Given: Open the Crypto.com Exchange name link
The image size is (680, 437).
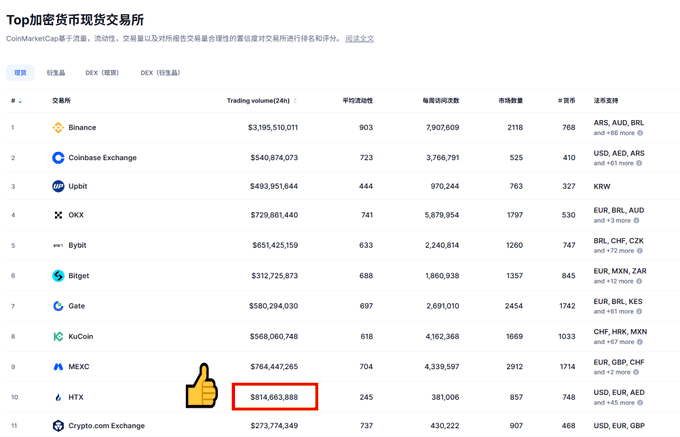Looking at the screenshot, I should coord(106,426).
